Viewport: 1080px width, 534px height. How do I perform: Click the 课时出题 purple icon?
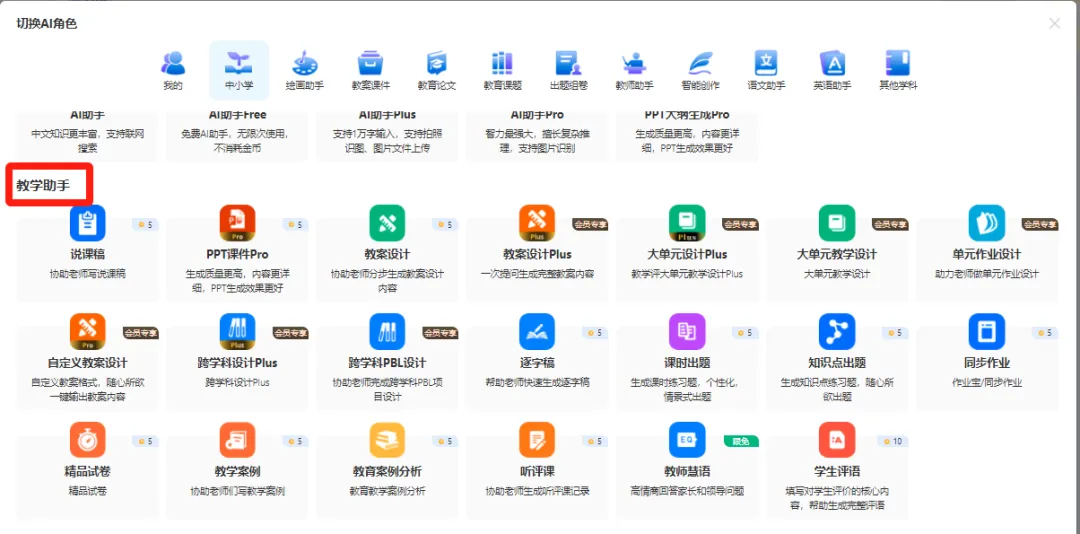coord(687,331)
